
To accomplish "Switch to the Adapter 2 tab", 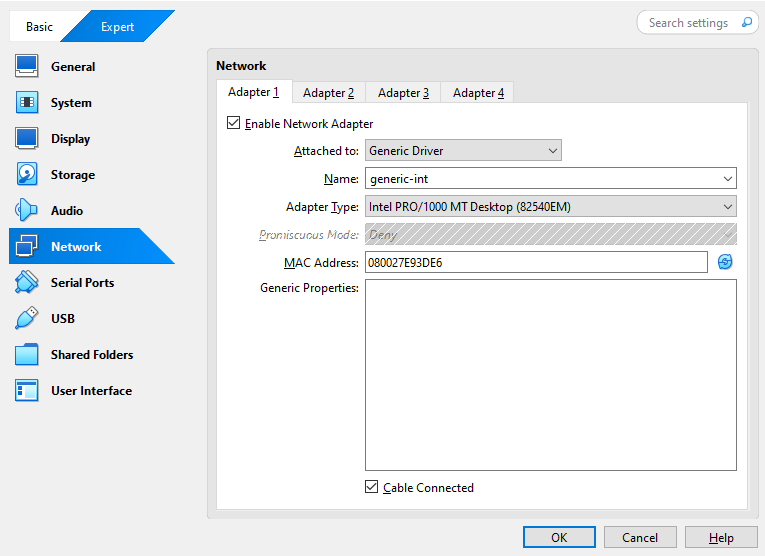I will point(328,93).
